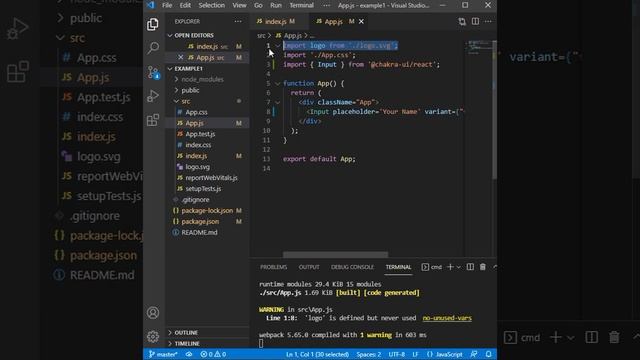Click the master branch in status bar
This screenshot has height=360, width=640.
pos(163,354)
